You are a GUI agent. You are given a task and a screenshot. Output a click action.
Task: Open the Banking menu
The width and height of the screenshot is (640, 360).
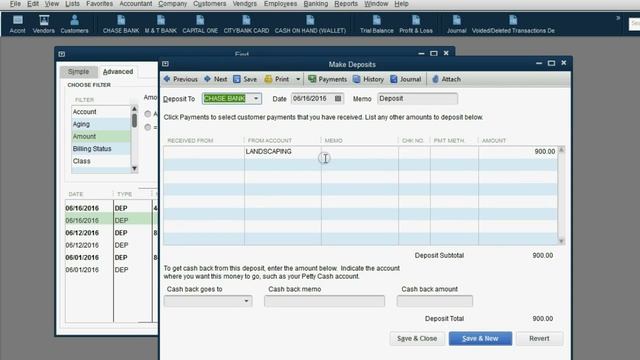pyautogui.click(x=316, y=4)
